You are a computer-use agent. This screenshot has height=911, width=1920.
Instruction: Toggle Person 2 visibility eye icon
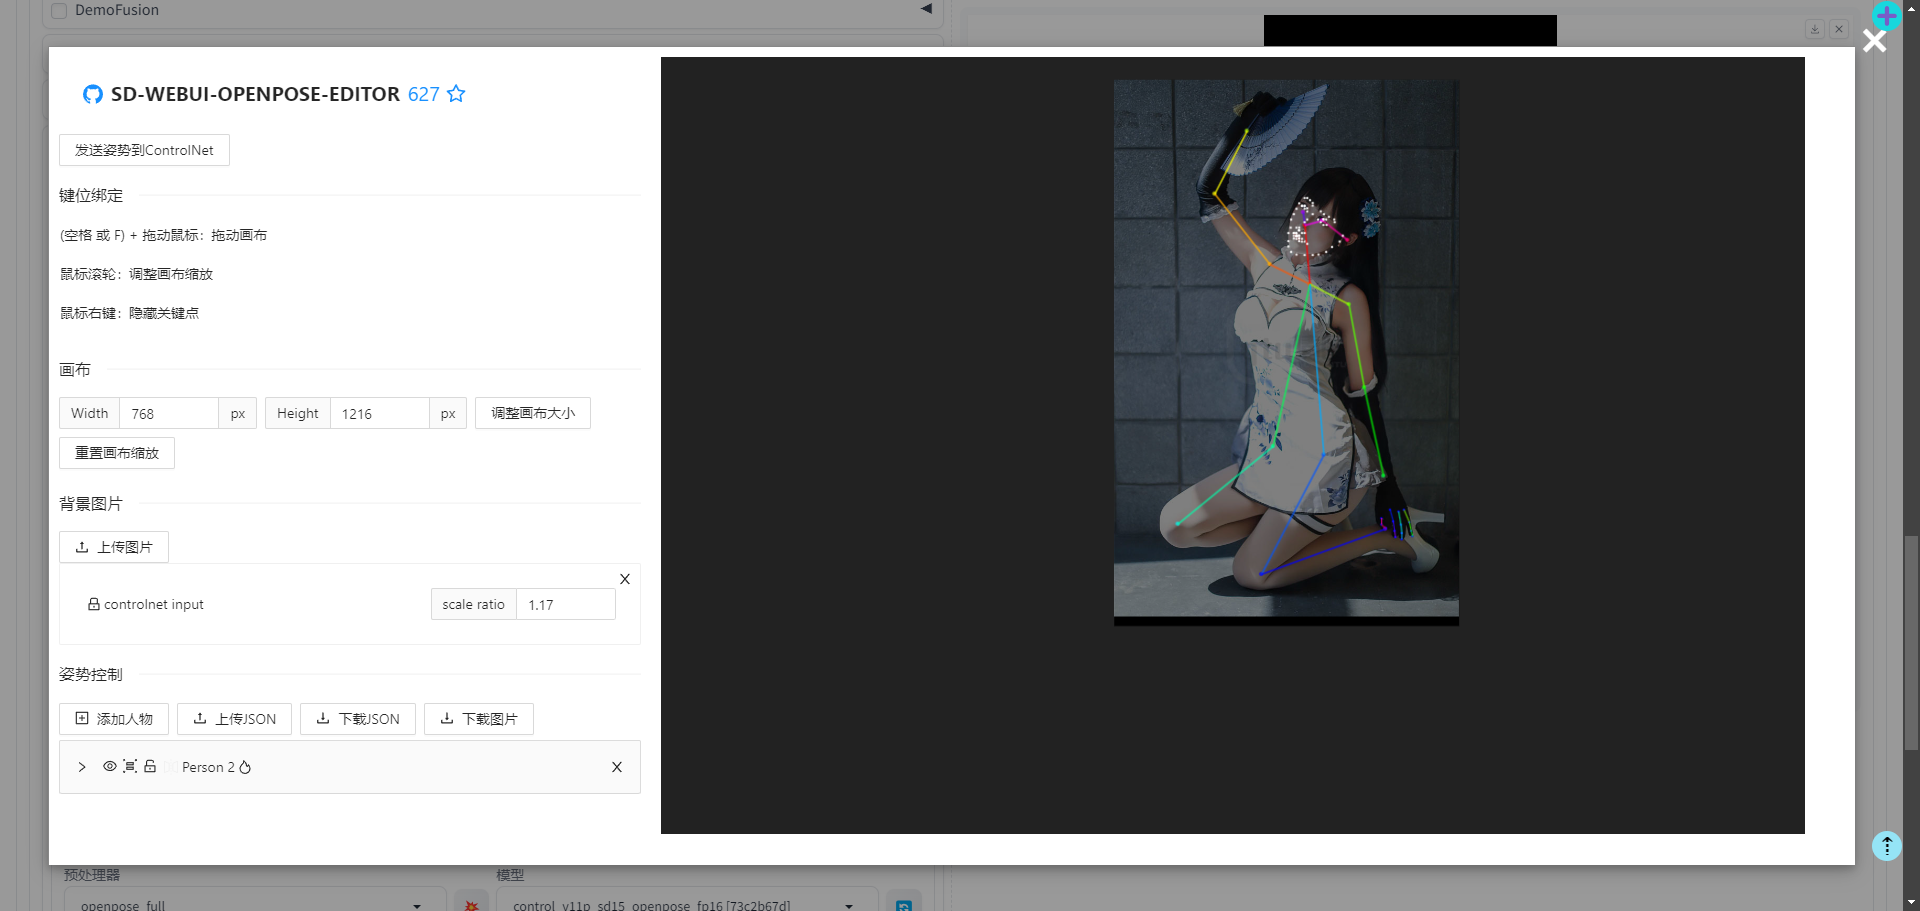click(110, 767)
